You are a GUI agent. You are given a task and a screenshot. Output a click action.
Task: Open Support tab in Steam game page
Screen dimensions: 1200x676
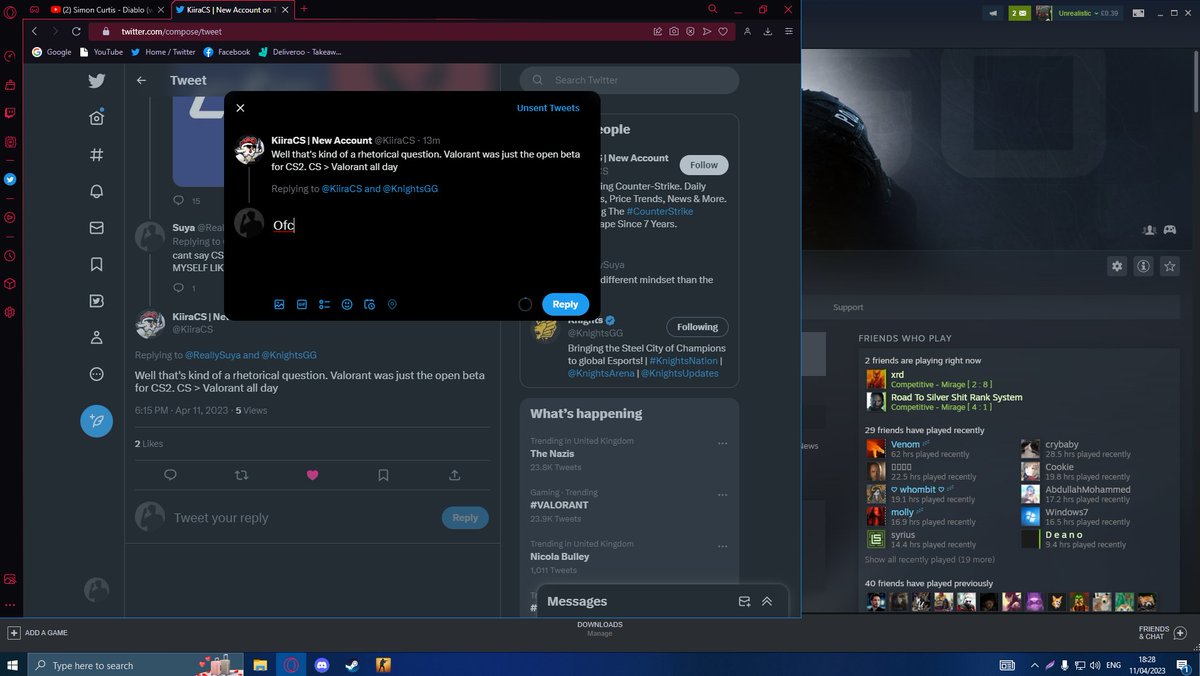click(848, 307)
